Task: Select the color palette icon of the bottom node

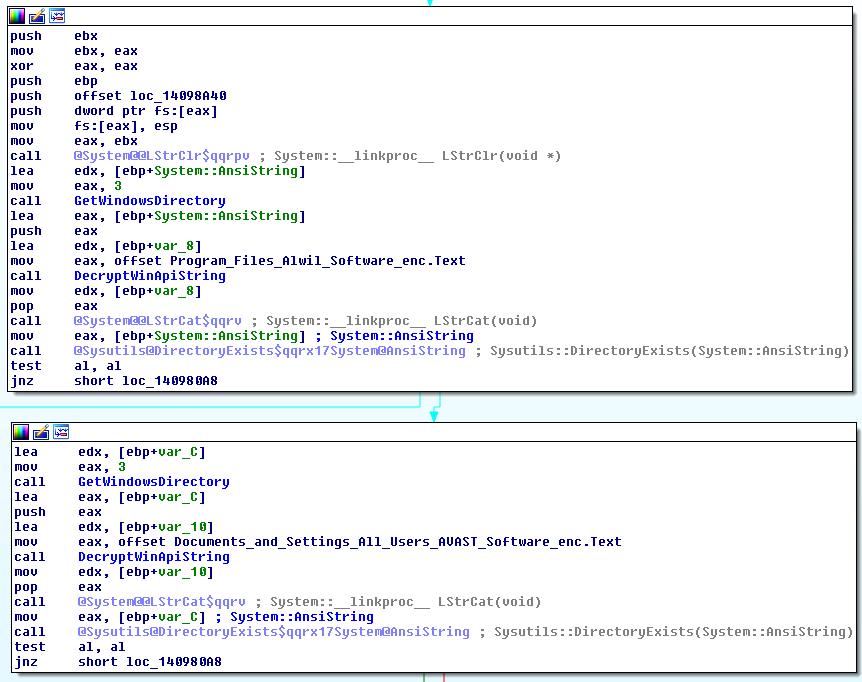Action: pos(20,431)
